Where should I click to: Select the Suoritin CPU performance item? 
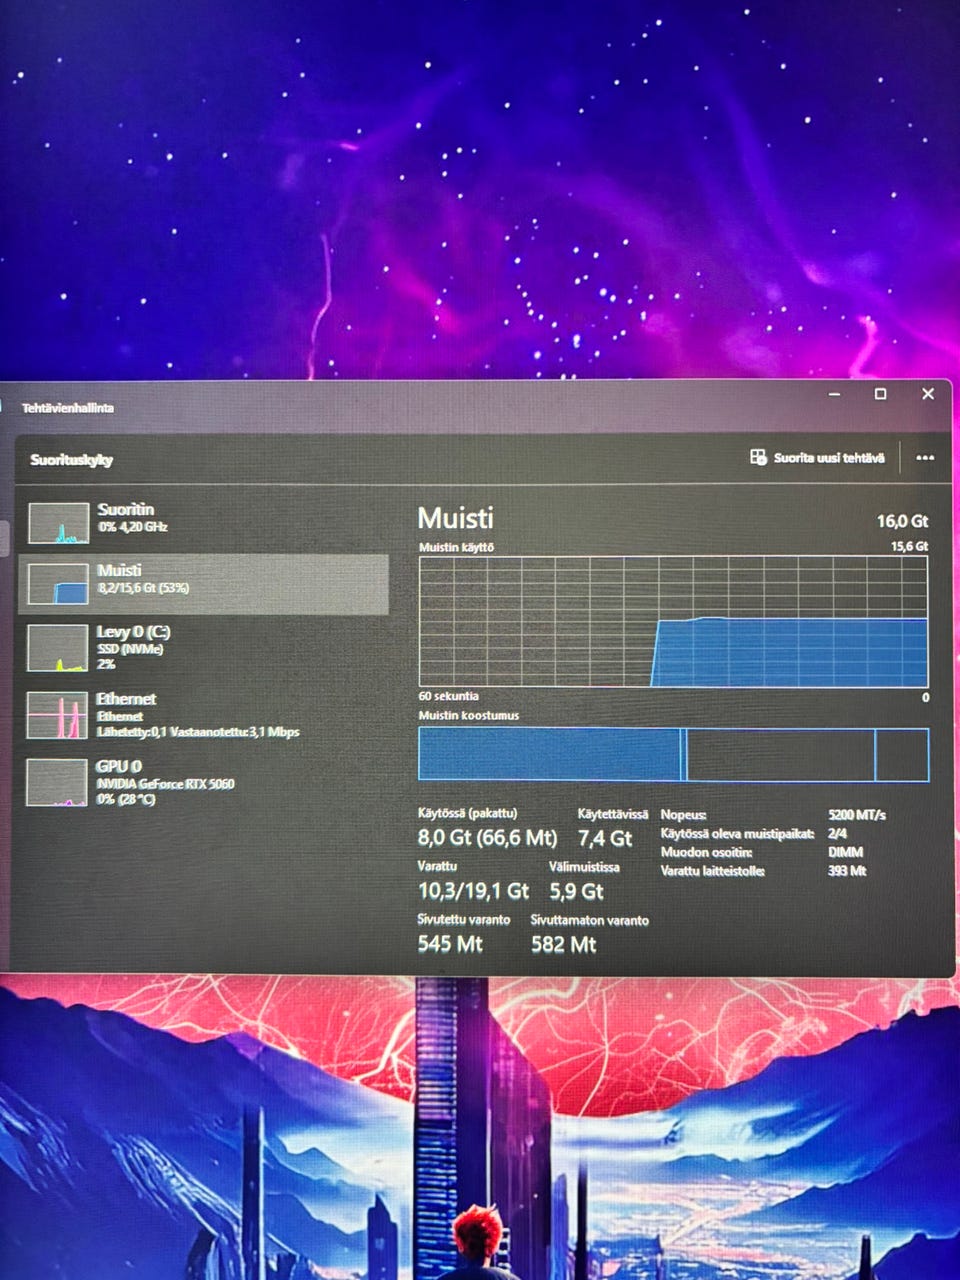203,523
